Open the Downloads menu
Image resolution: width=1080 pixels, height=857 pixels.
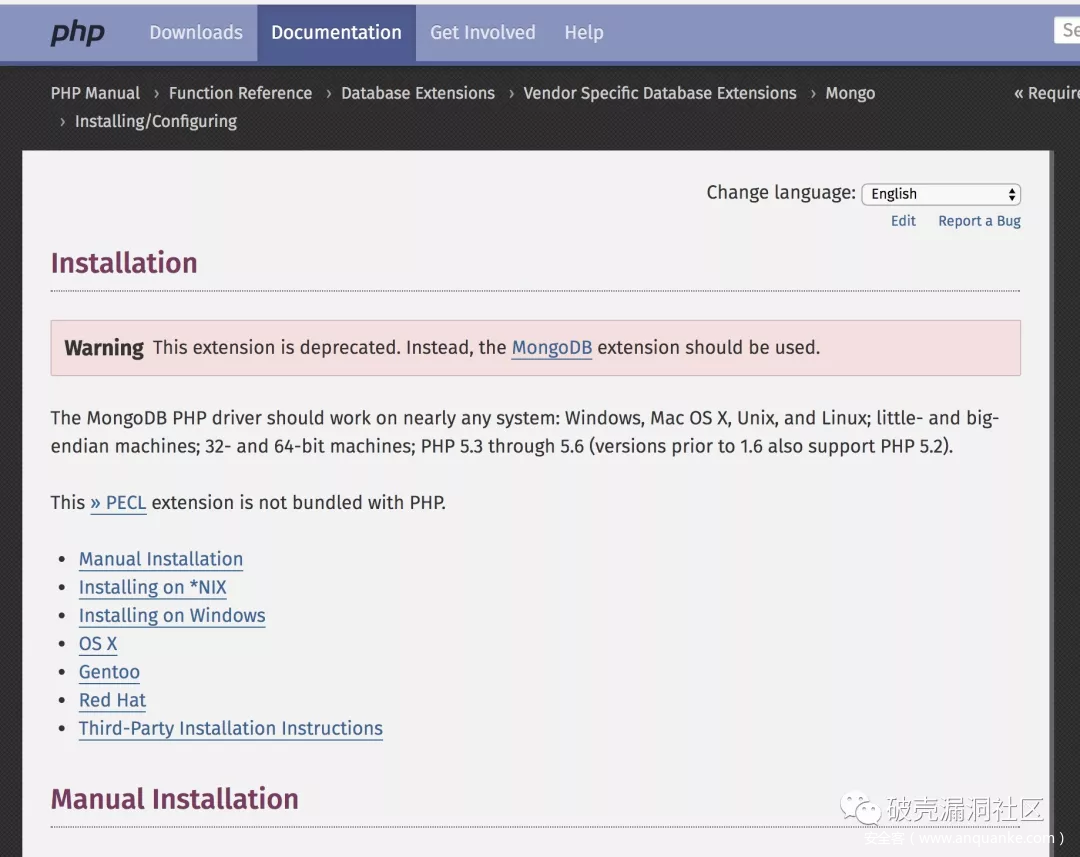(196, 32)
